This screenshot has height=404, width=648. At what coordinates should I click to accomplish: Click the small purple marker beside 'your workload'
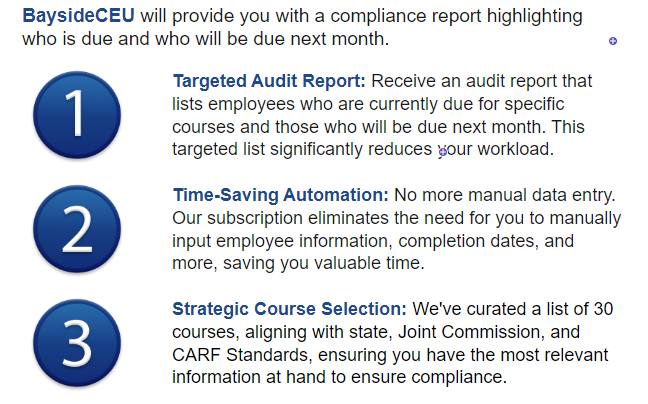[x=442, y=152]
